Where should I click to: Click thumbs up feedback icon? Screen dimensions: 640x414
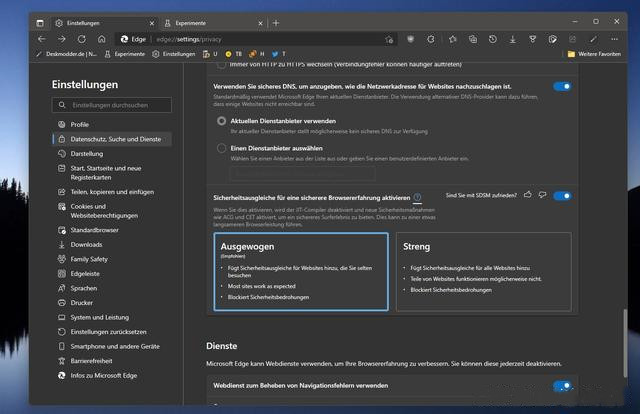(527, 195)
